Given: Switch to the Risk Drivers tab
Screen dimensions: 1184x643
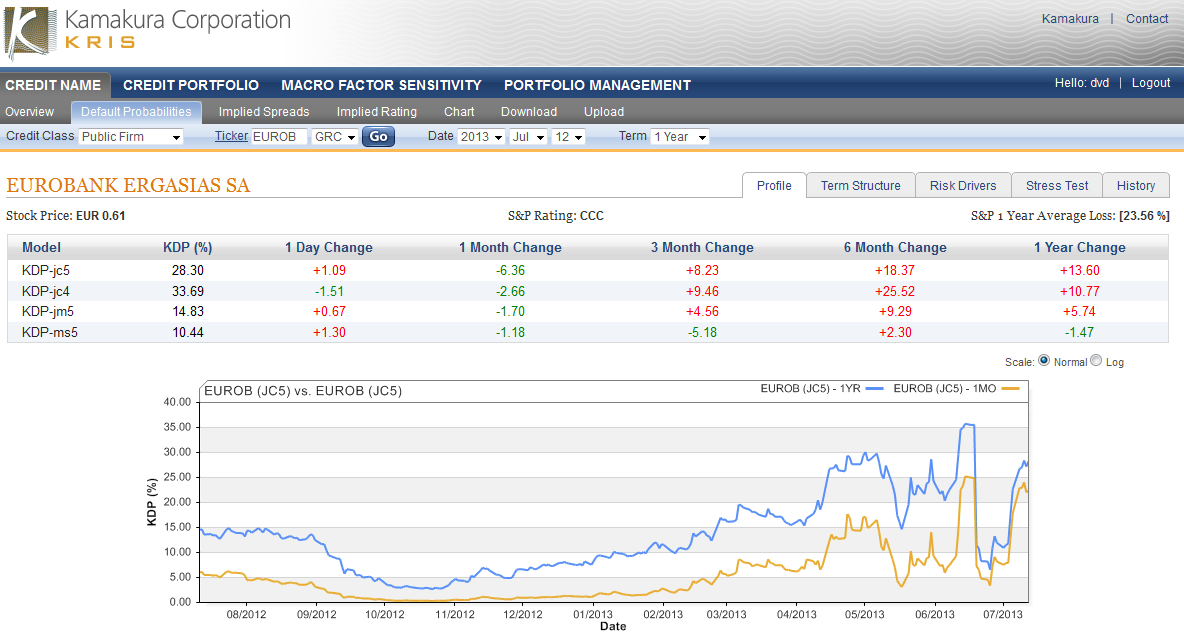Looking at the screenshot, I should 963,186.
